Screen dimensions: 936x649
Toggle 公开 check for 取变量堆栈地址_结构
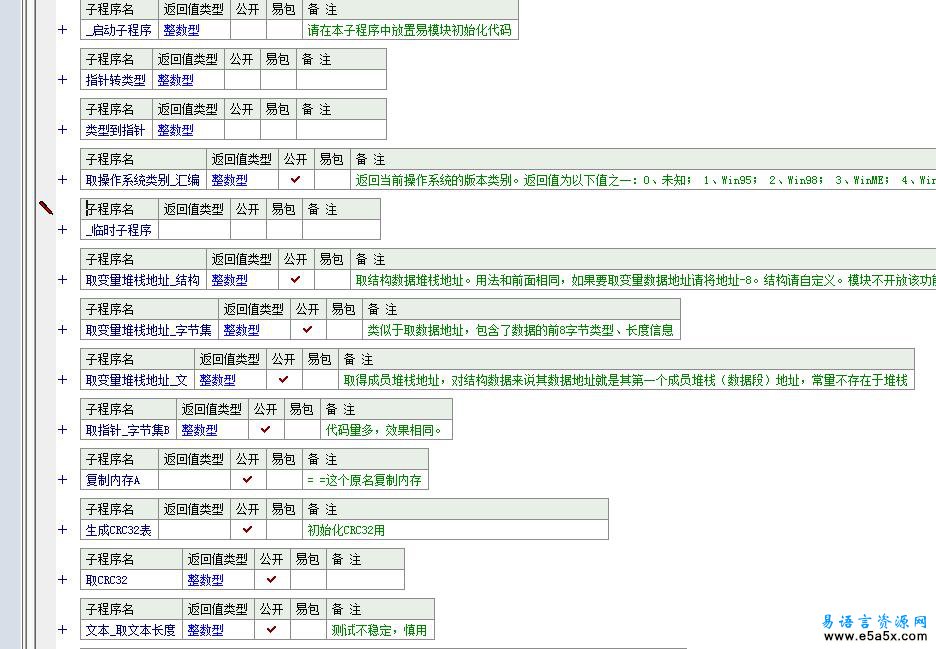click(x=295, y=279)
